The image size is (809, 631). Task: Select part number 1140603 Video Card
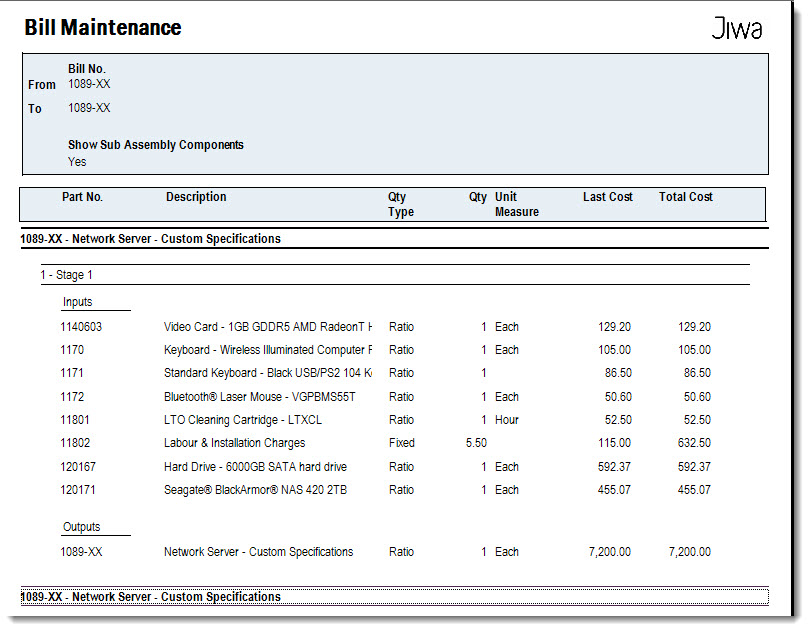coord(81,327)
